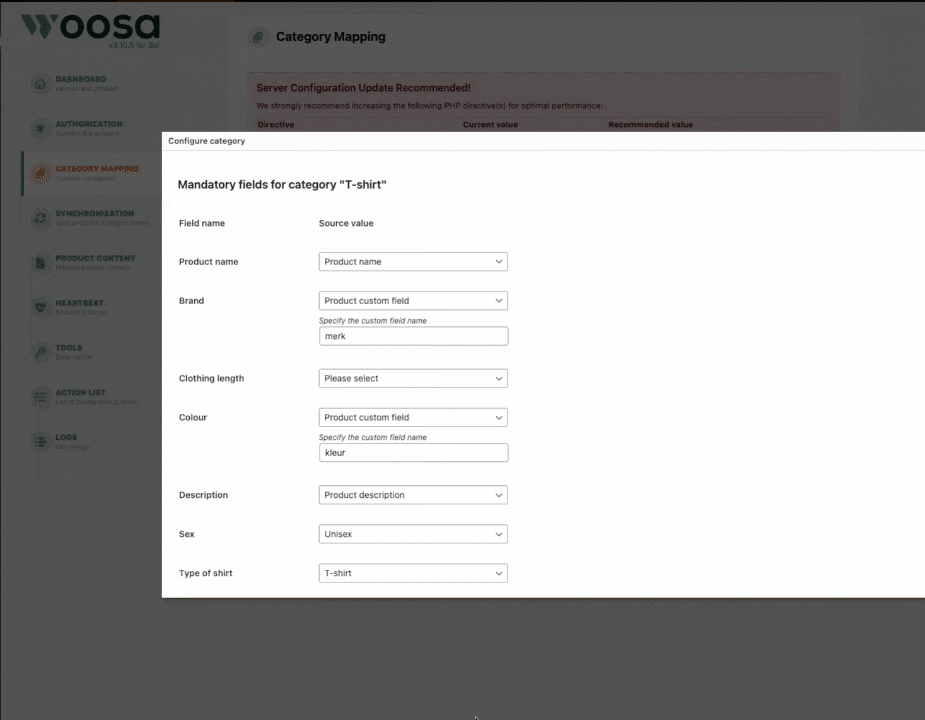Open Description source value dropdown
This screenshot has height=720, width=925.
pyautogui.click(x=413, y=495)
